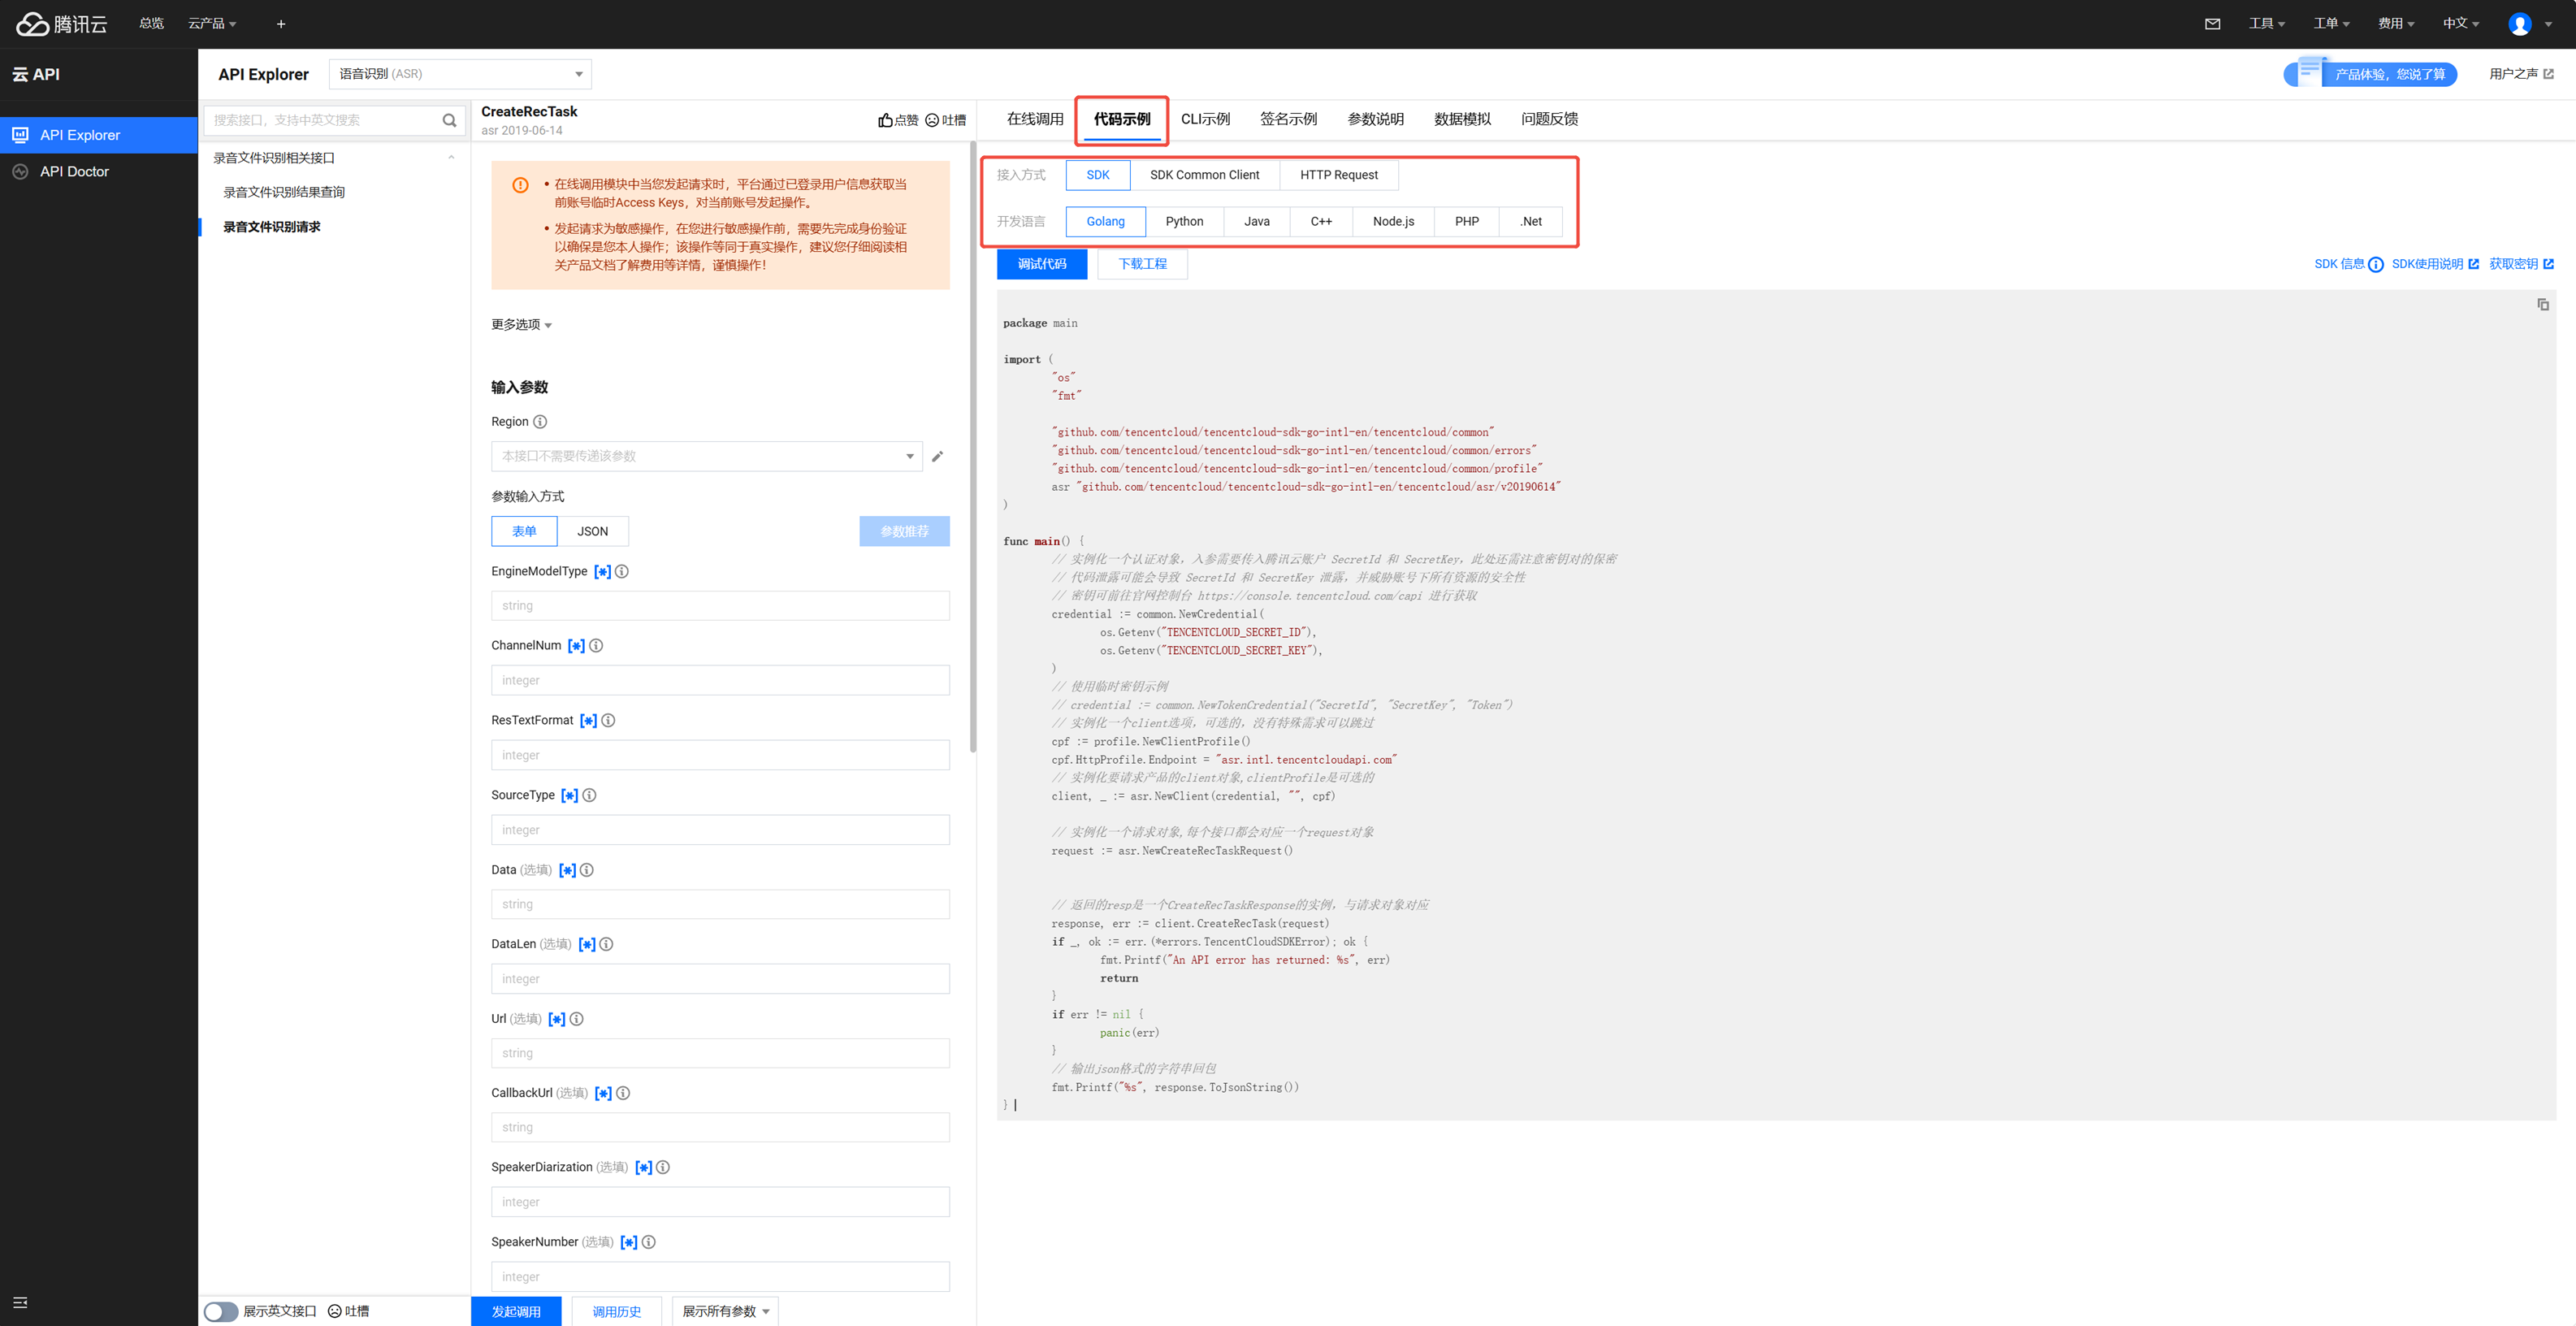Click the SDK 信息 info icon
Viewport: 2576px width, 1326px height.
click(2375, 264)
